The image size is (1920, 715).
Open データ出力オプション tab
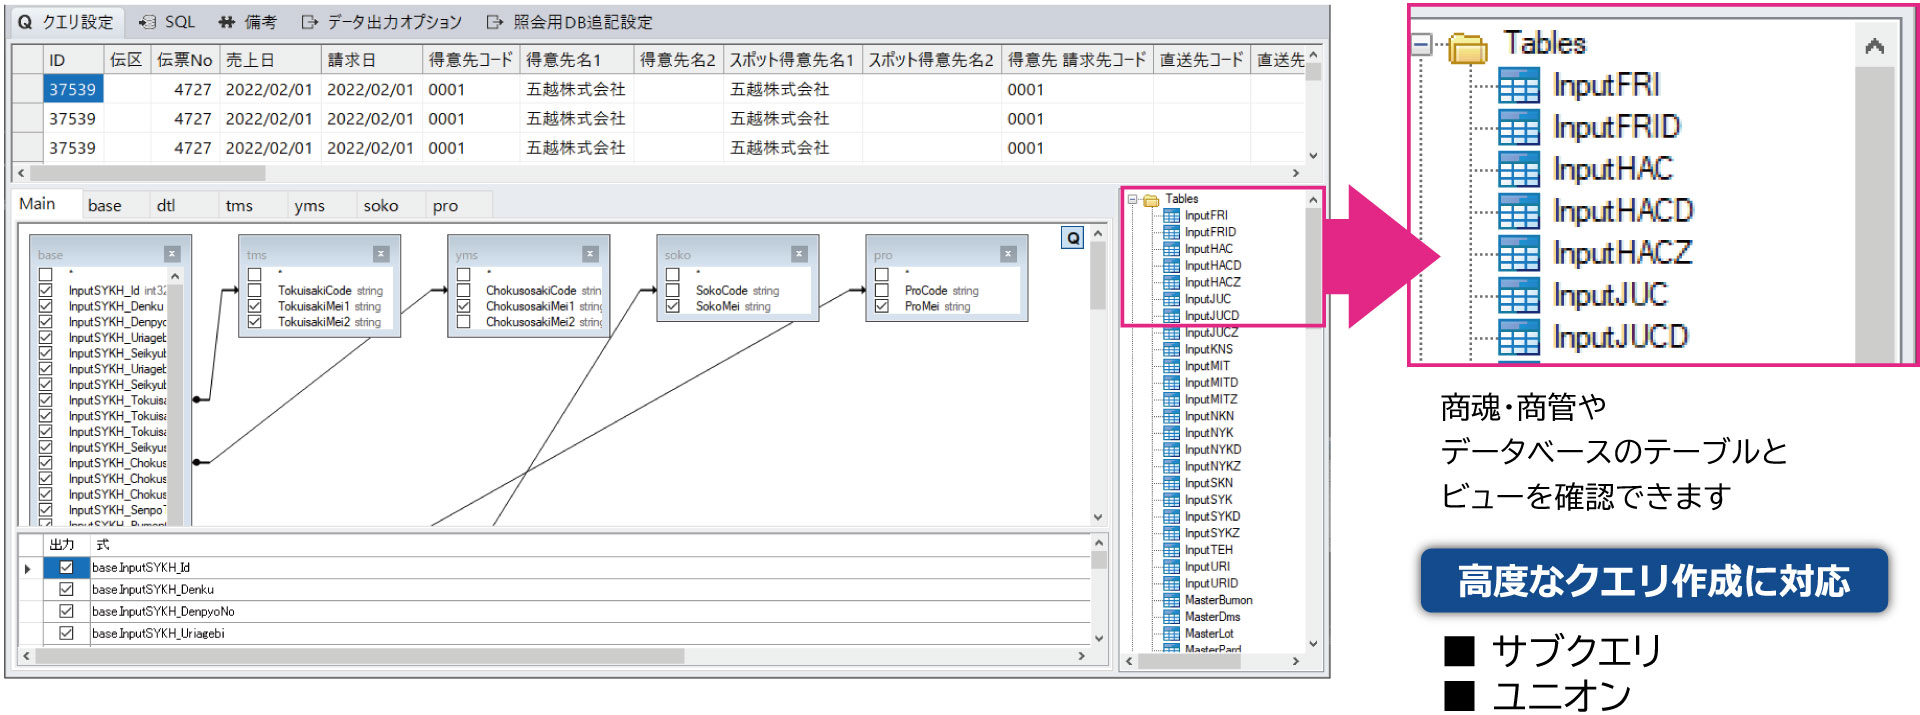tap(382, 22)
